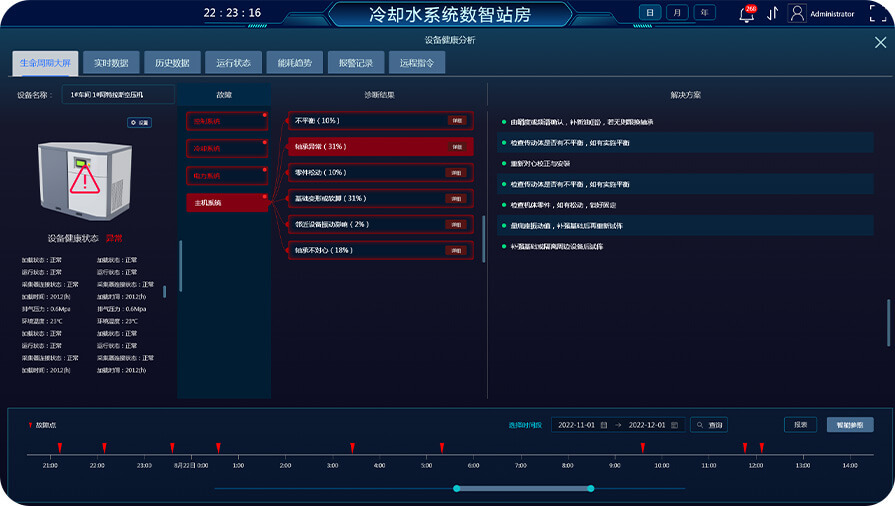The height and width of the screenshot is (506, 895).
Task: Click the fault marker near 22:00 on timeline
Action: pyautogui.click(x=104, y=448)
